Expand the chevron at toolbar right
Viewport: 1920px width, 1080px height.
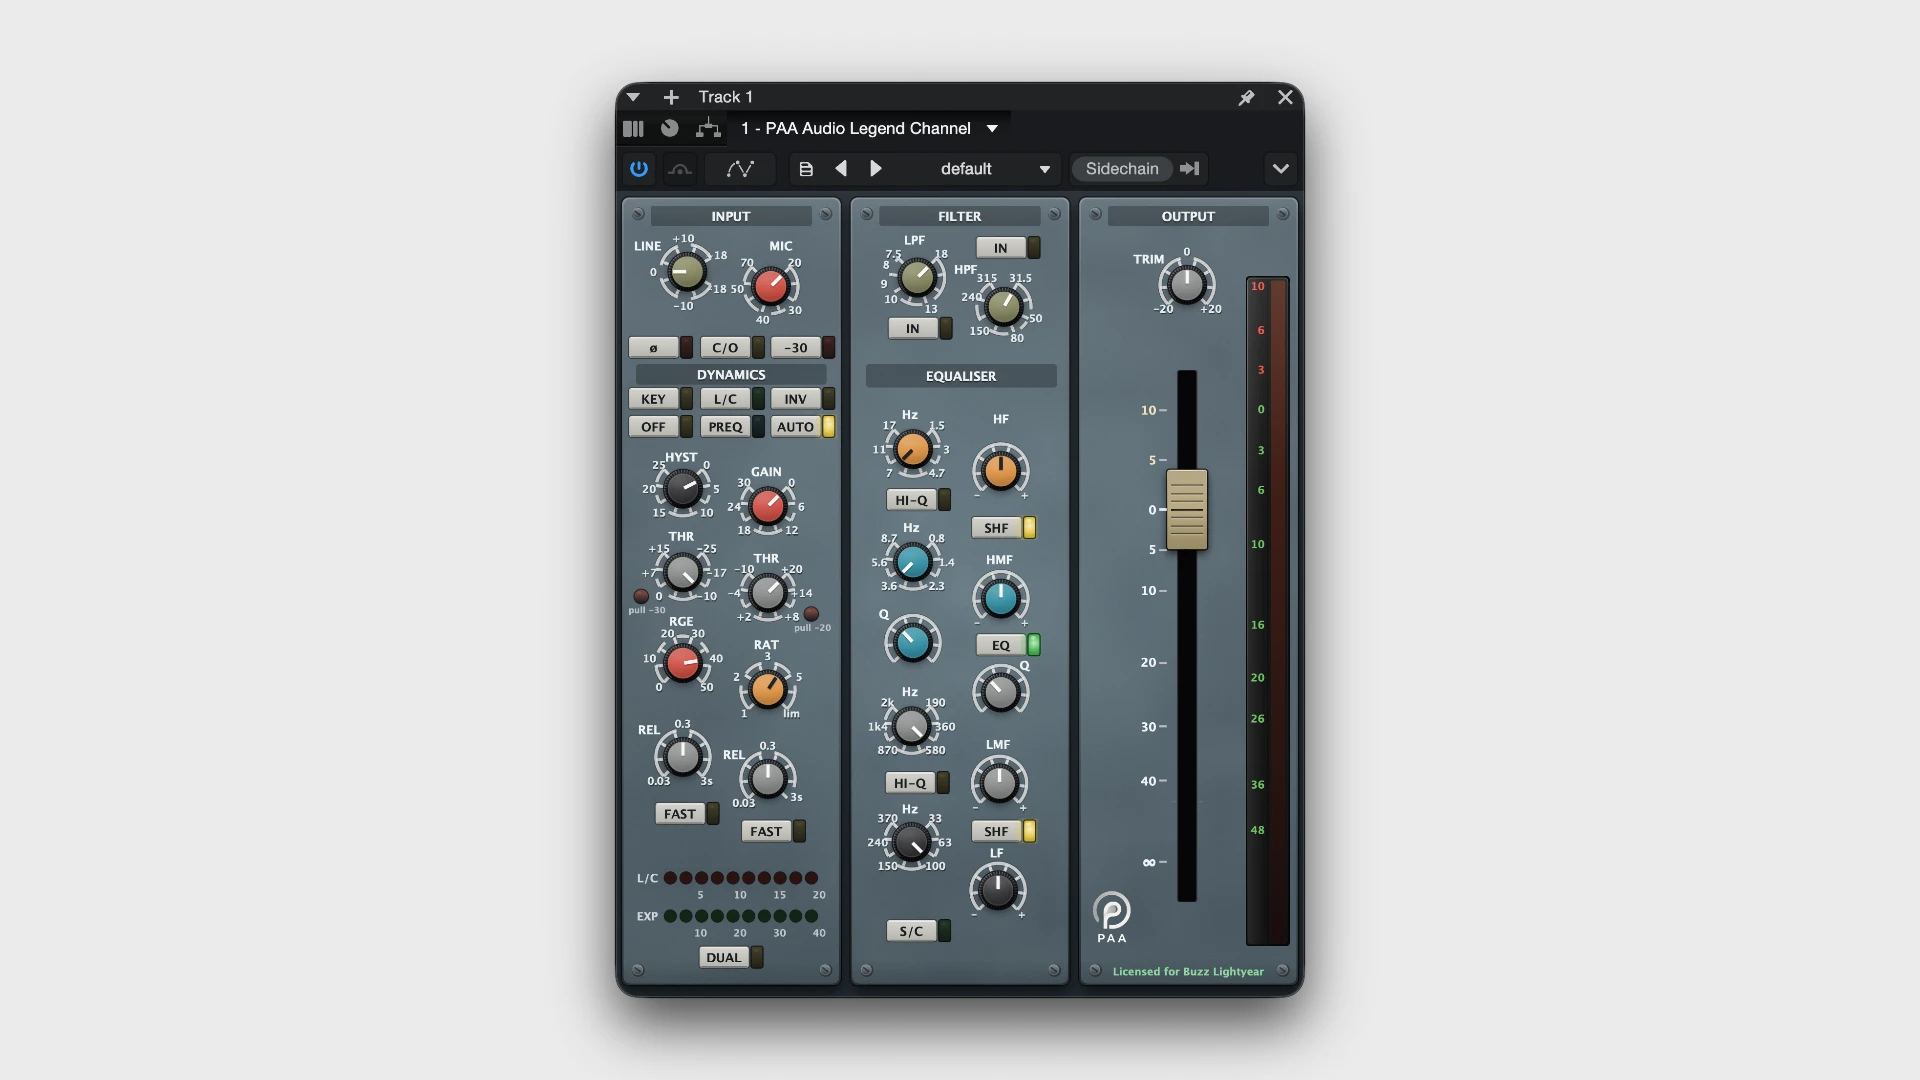1280,169
